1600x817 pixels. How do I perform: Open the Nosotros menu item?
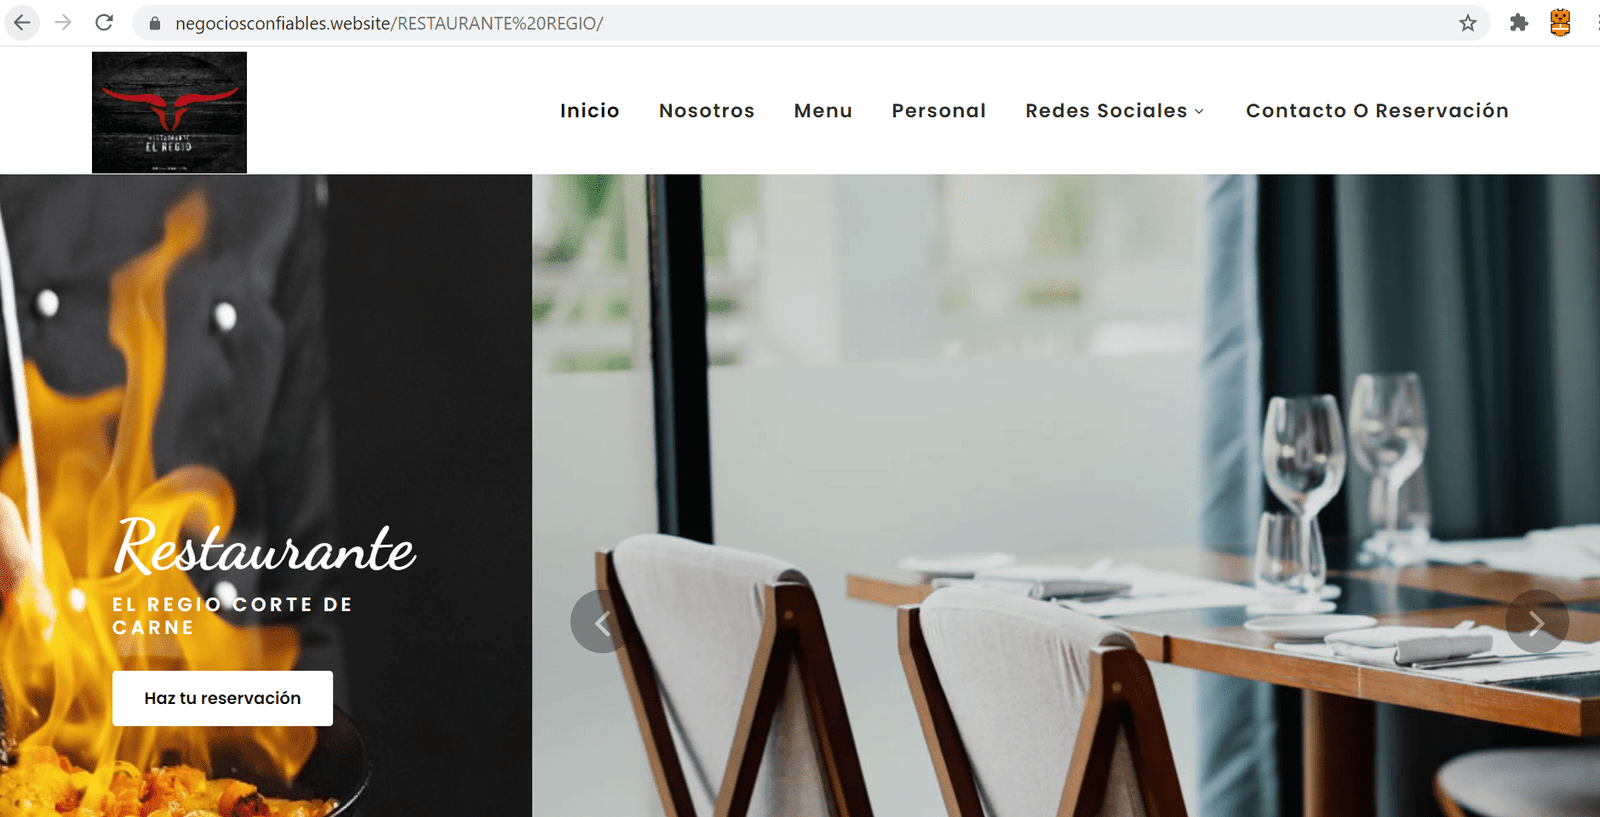pos(707,111)
